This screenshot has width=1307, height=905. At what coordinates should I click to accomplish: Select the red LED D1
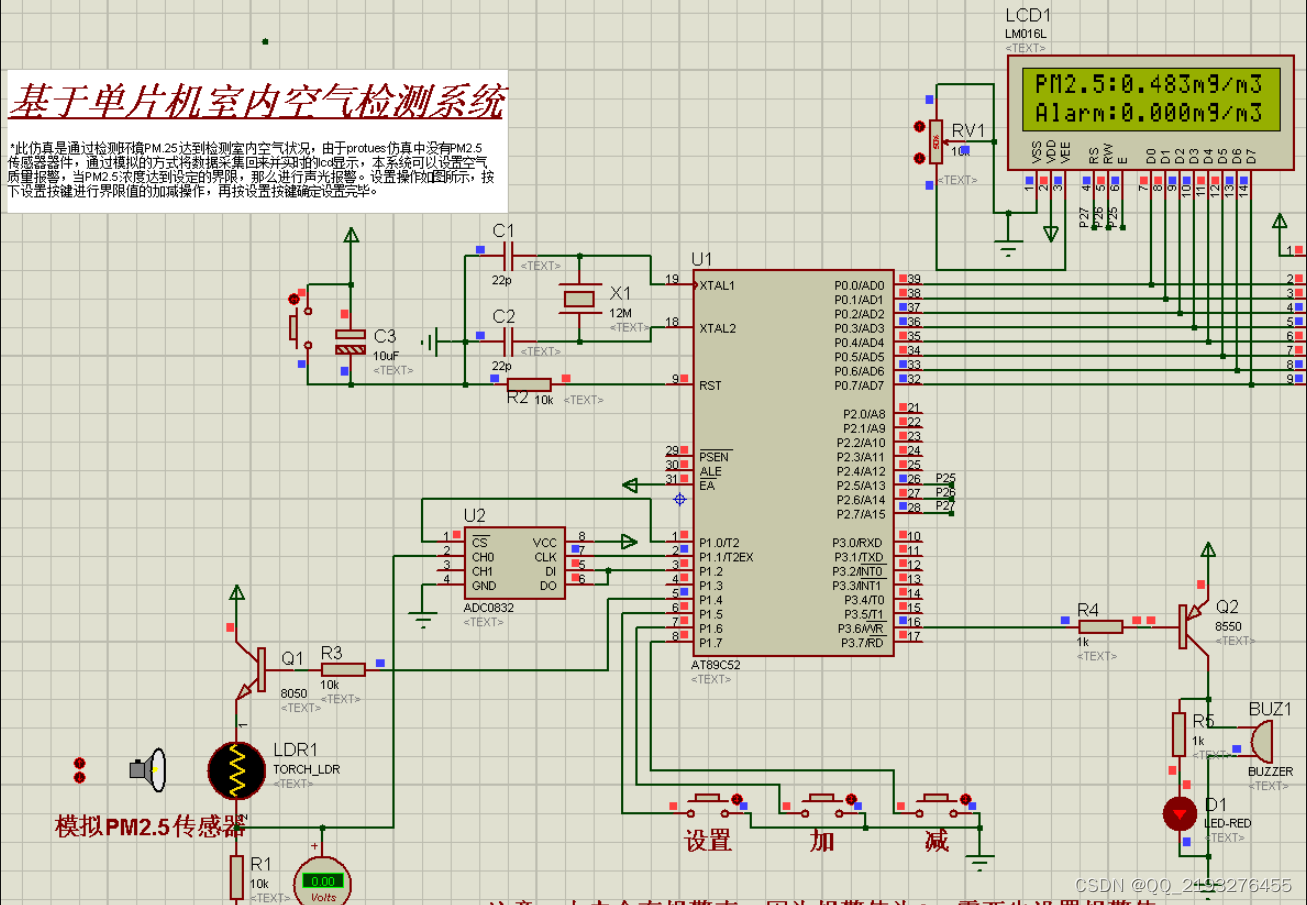coord(1180,813)
